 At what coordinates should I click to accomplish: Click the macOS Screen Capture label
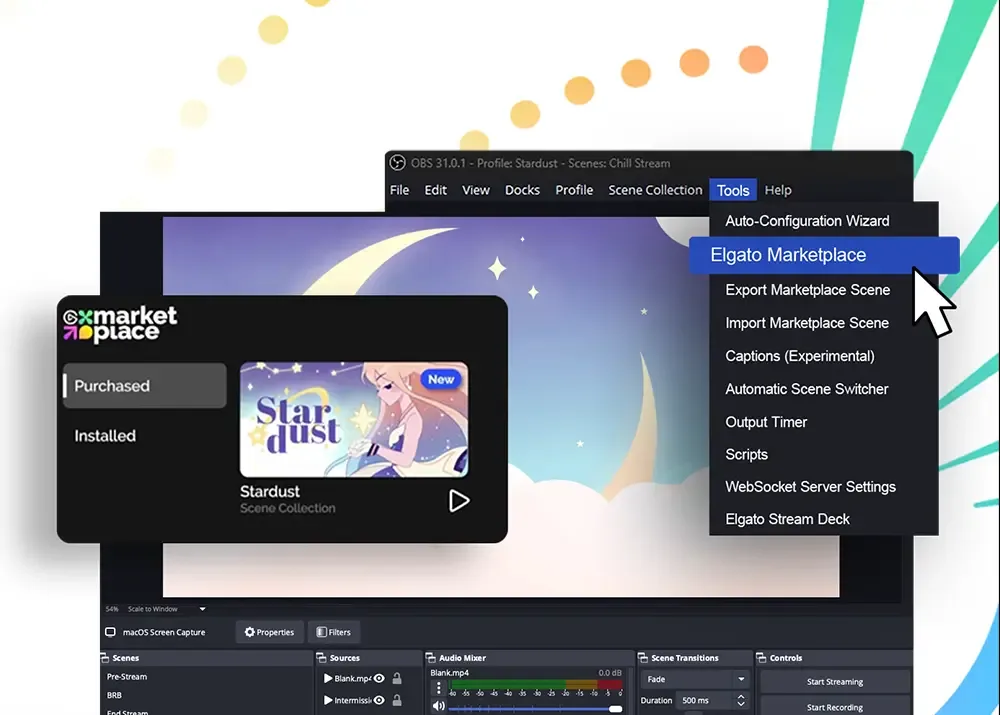tap(164, 632)
